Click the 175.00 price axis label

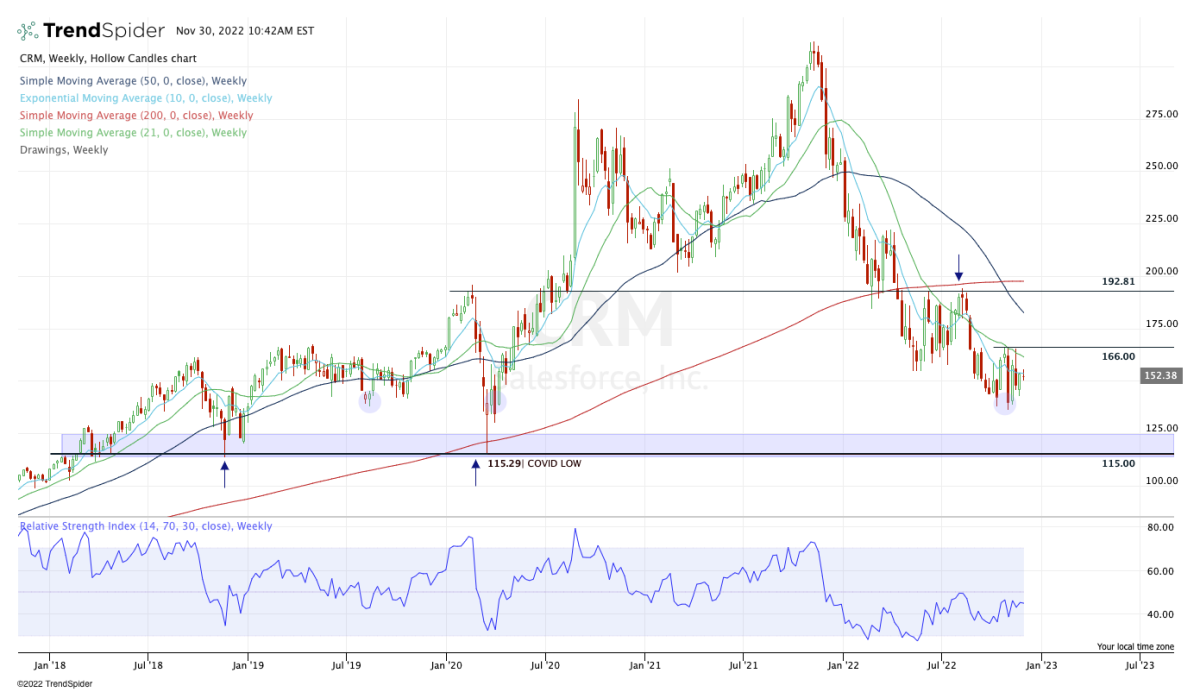click(x=1161, y=323)
